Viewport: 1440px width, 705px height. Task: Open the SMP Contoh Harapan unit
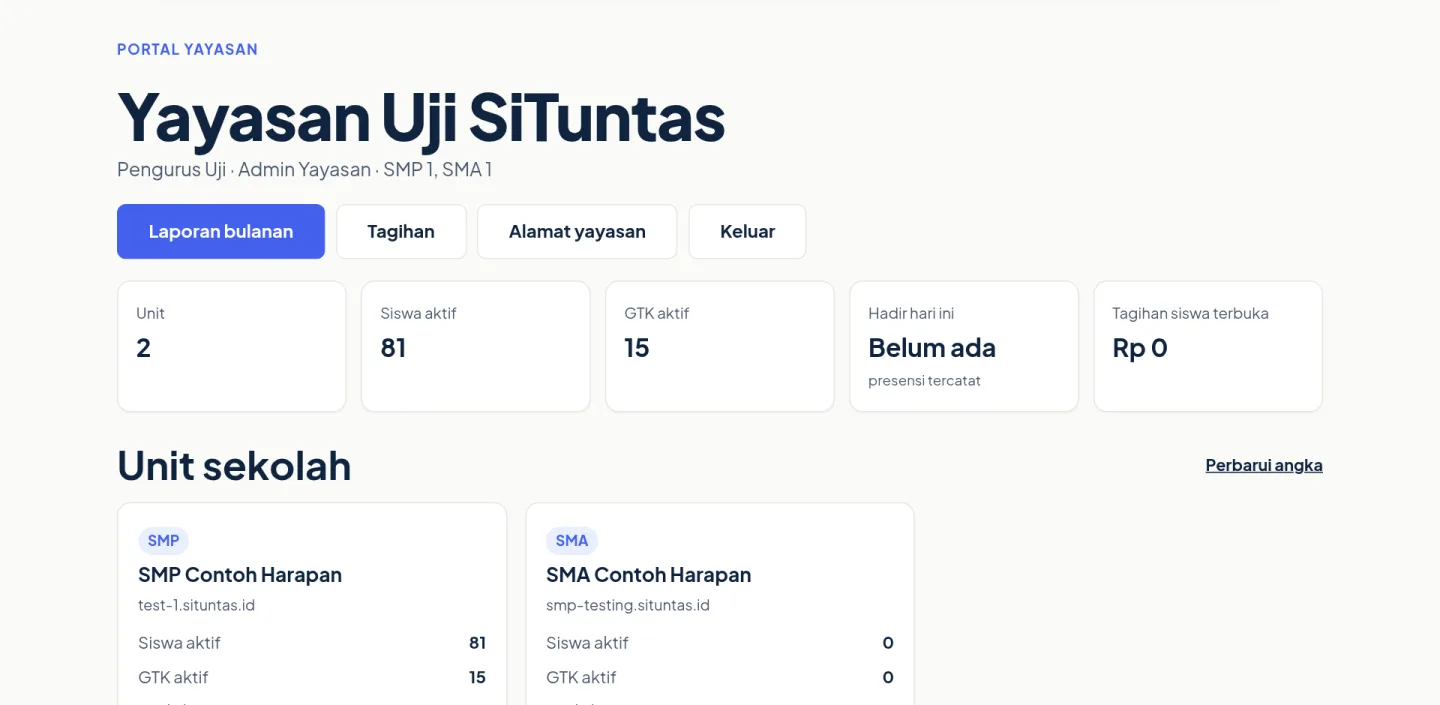click(240, 575)
